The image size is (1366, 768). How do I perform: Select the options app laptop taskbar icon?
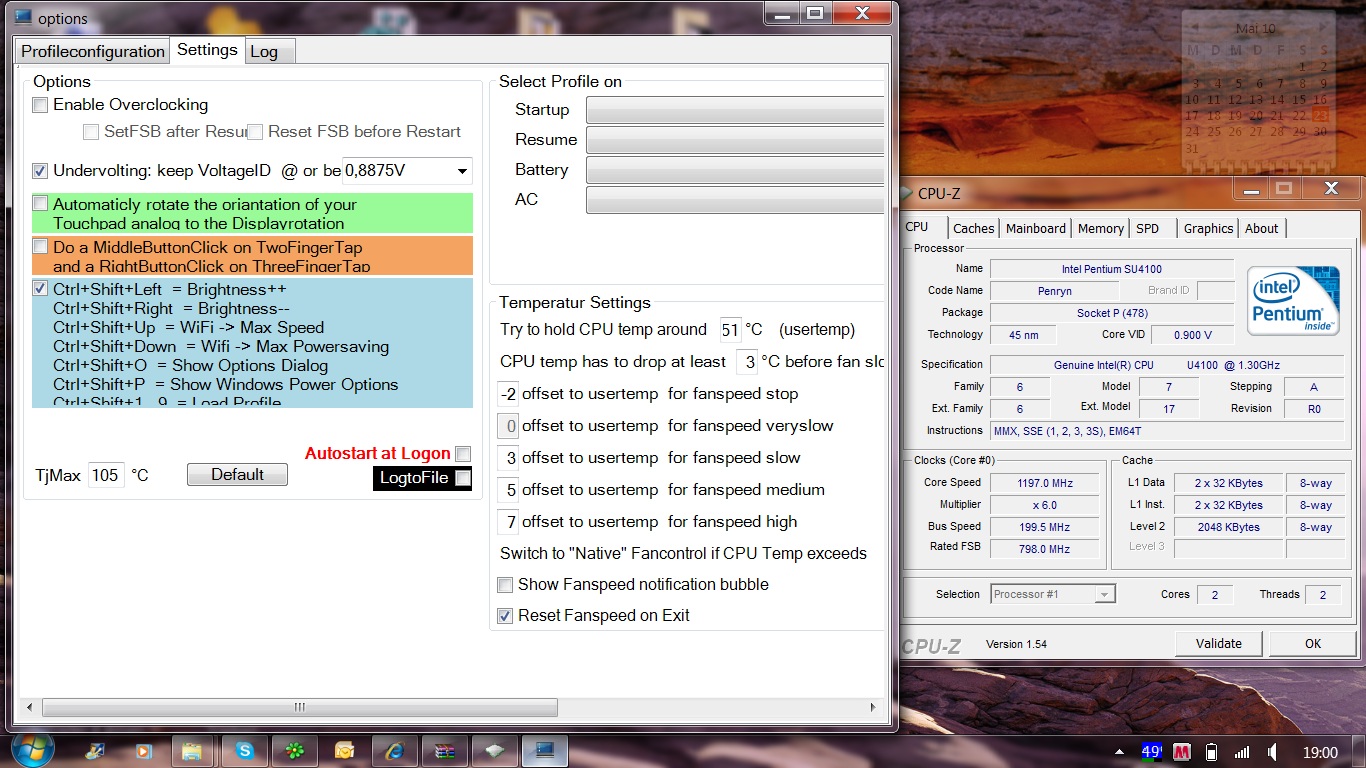point(545,751)
